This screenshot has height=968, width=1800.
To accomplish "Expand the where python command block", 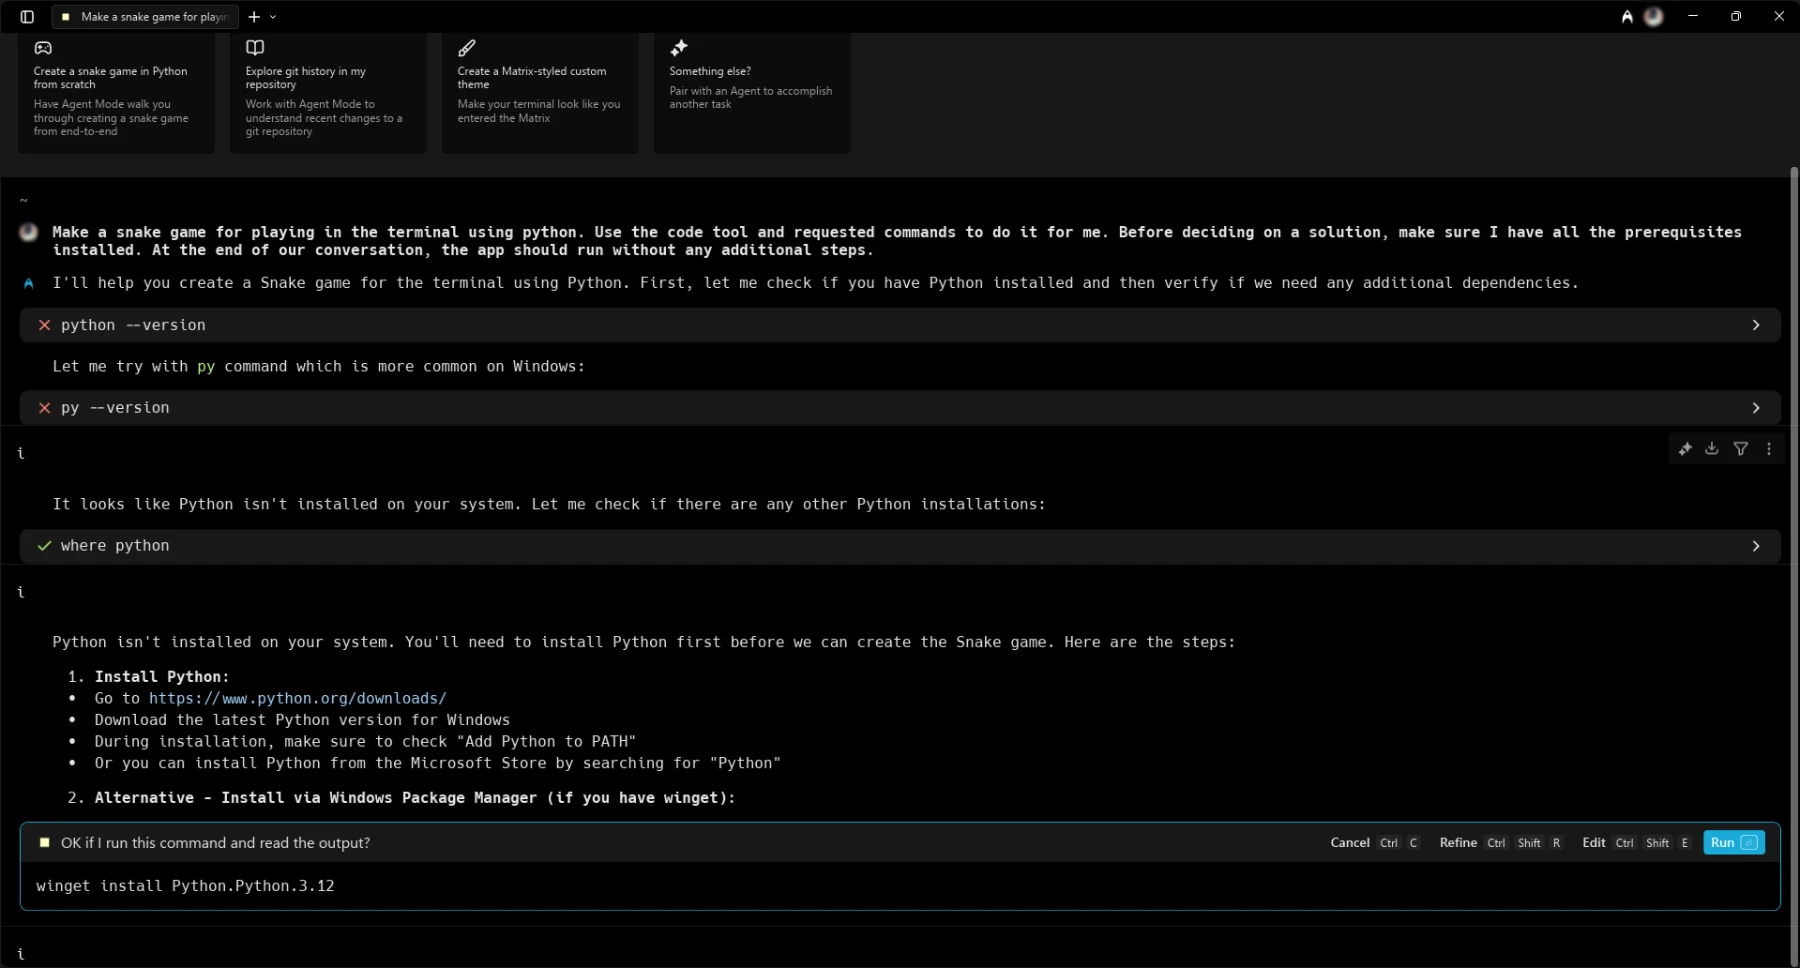I will click(x=1756, y=546).
